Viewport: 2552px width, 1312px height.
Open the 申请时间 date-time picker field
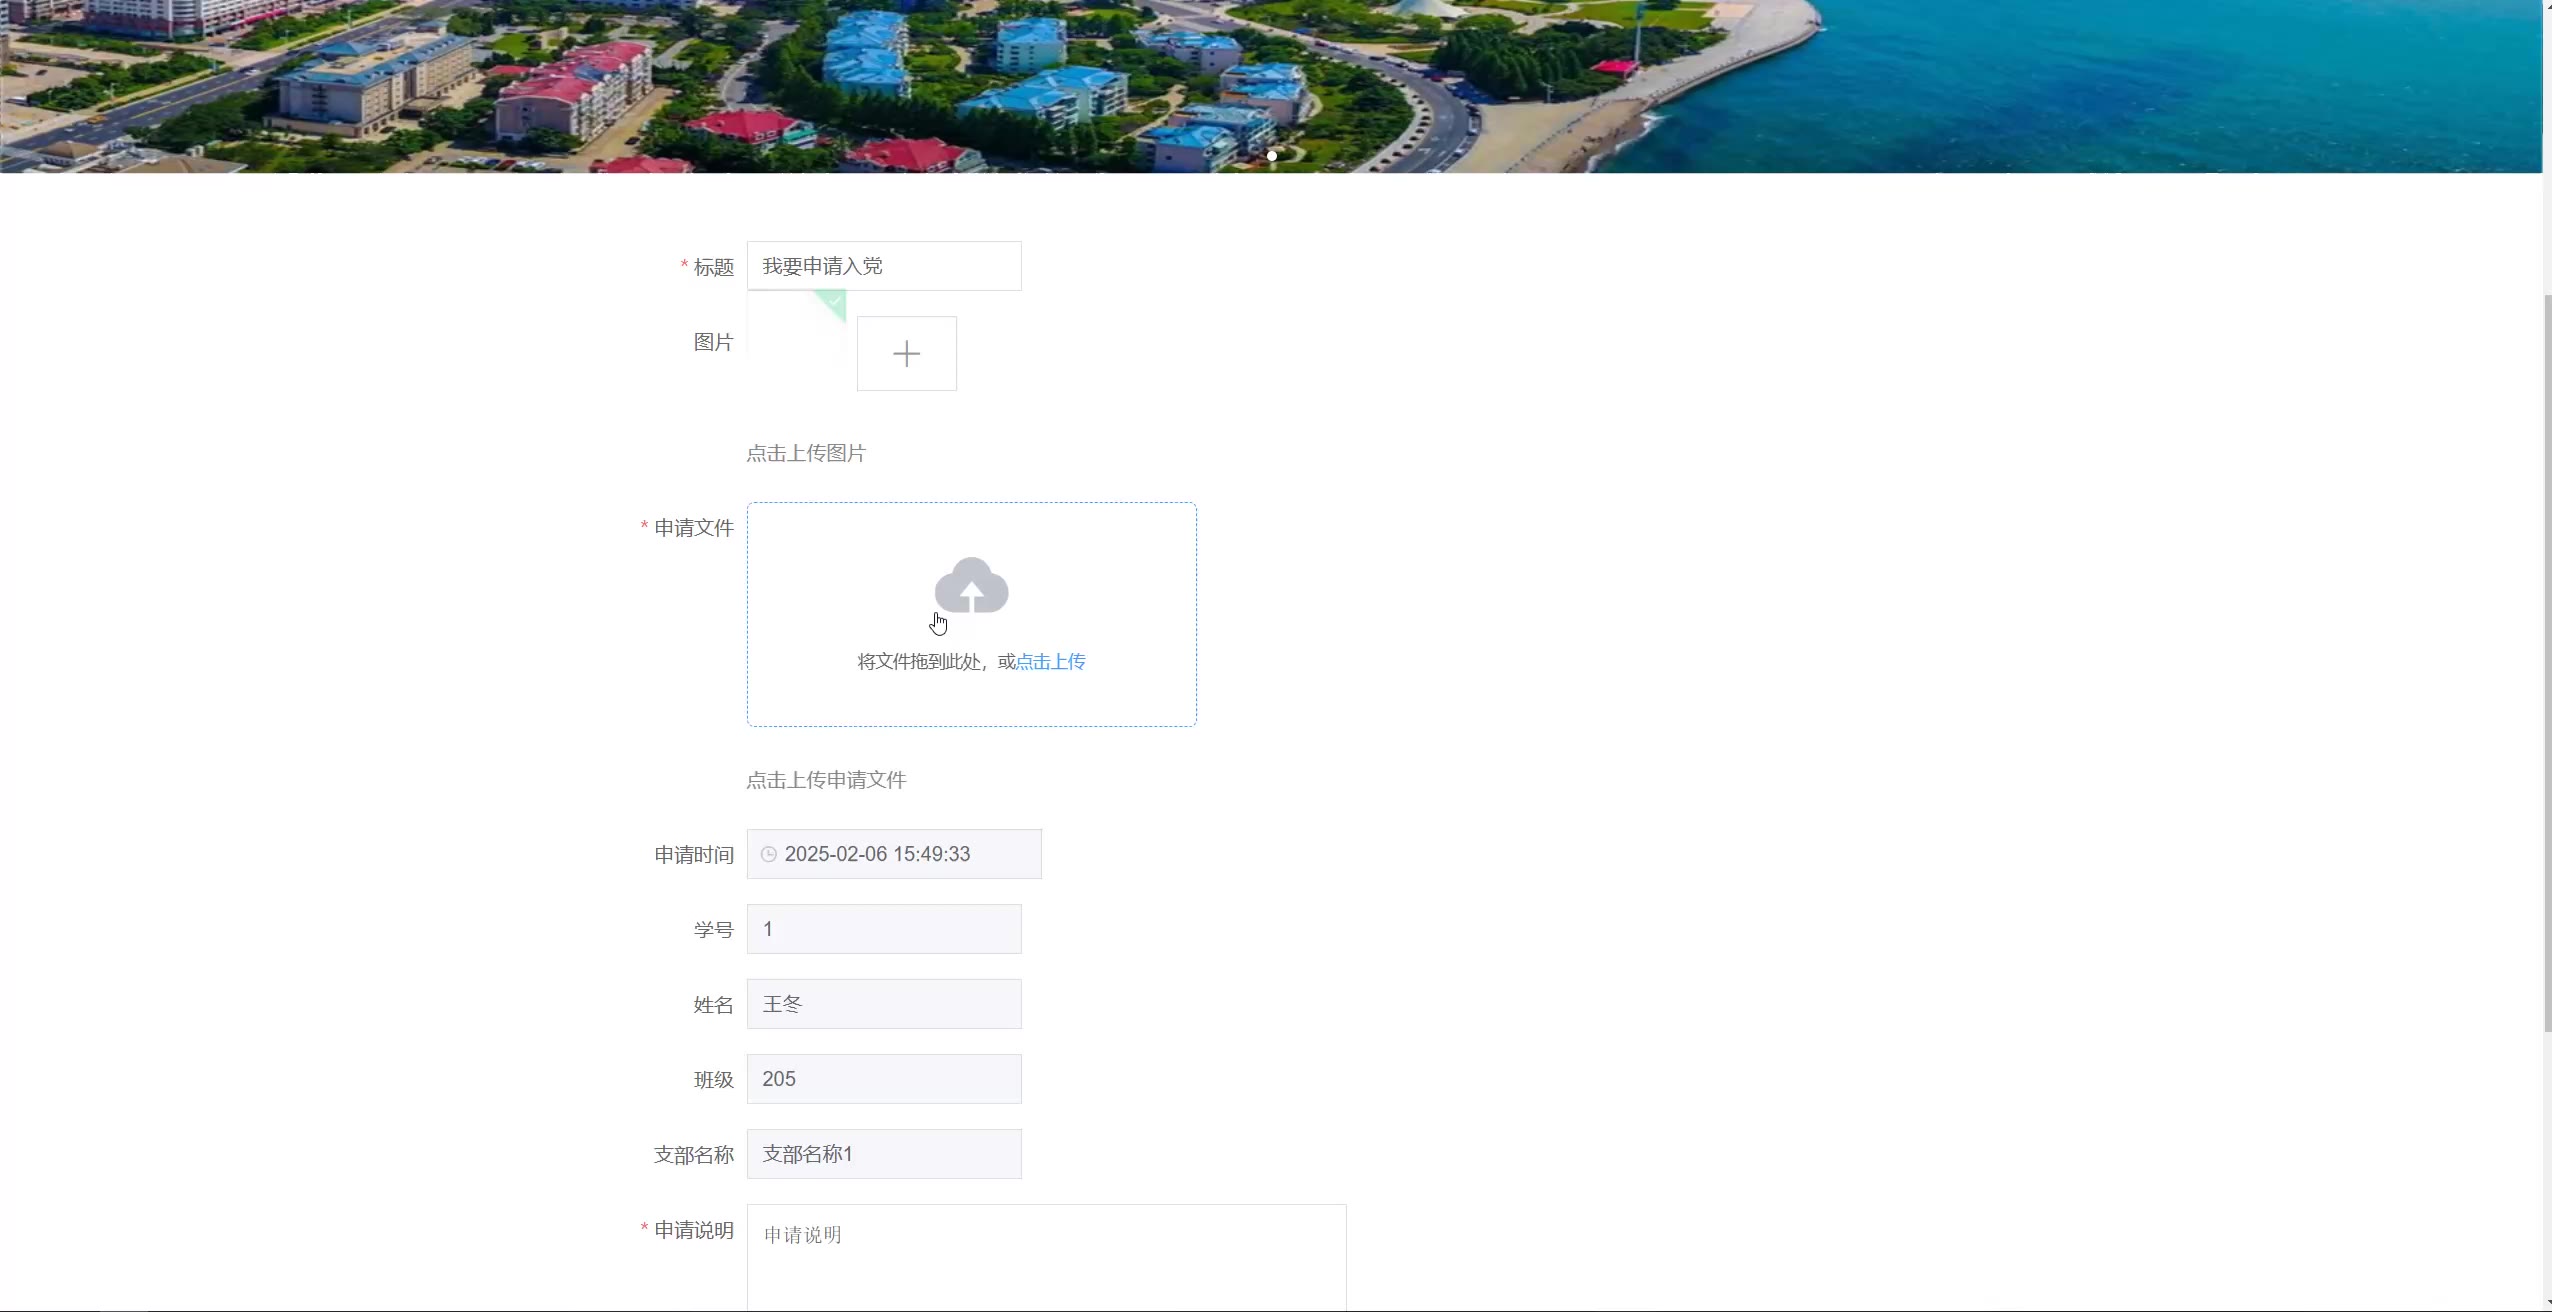coord(894,854)
